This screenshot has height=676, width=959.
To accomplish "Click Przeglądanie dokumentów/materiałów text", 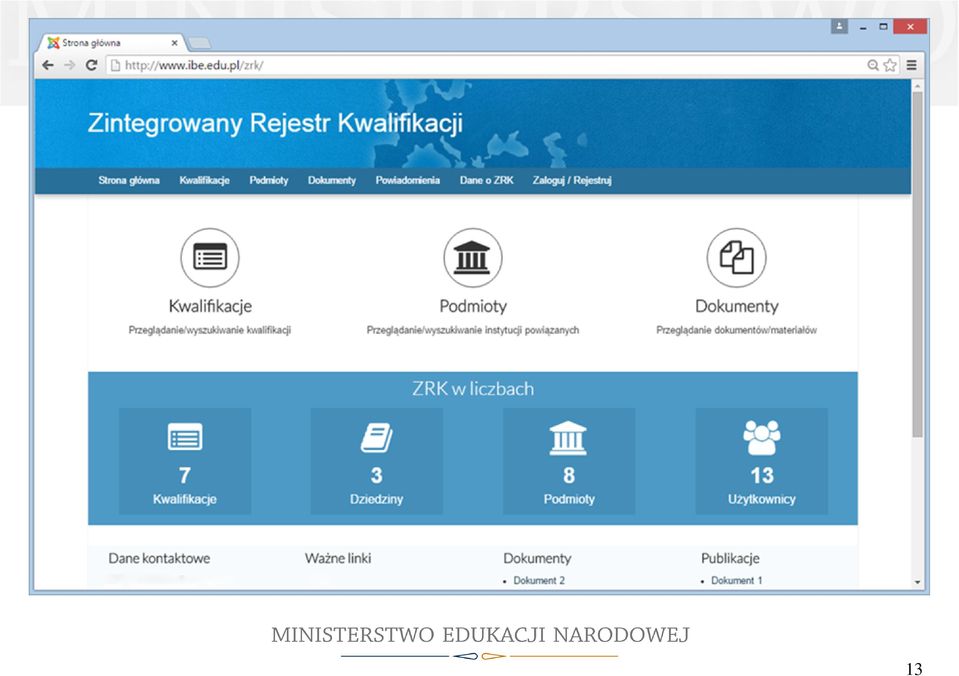I will [736, 330].
